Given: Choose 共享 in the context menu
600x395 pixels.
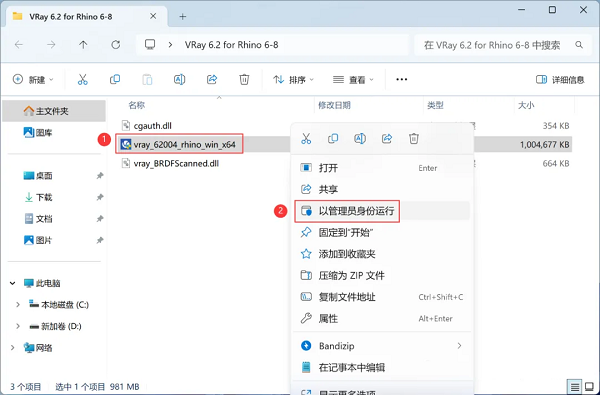Looking at the screenshot, I should (382, 189).
